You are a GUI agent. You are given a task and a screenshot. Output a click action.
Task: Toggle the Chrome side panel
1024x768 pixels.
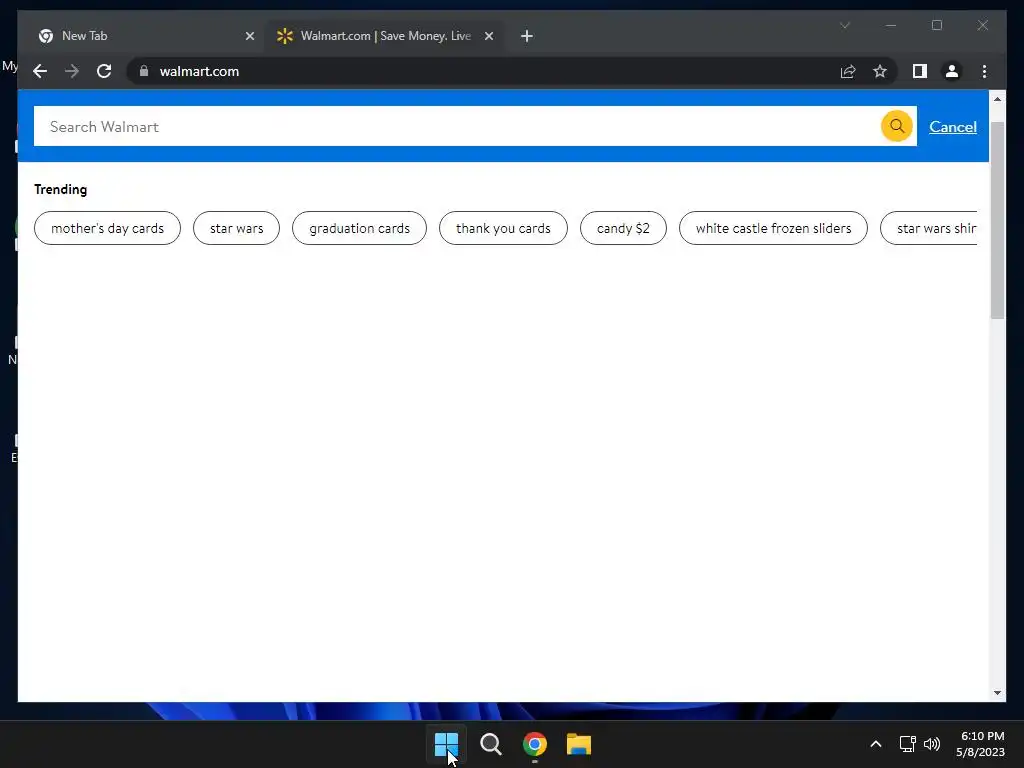(920, 71)
